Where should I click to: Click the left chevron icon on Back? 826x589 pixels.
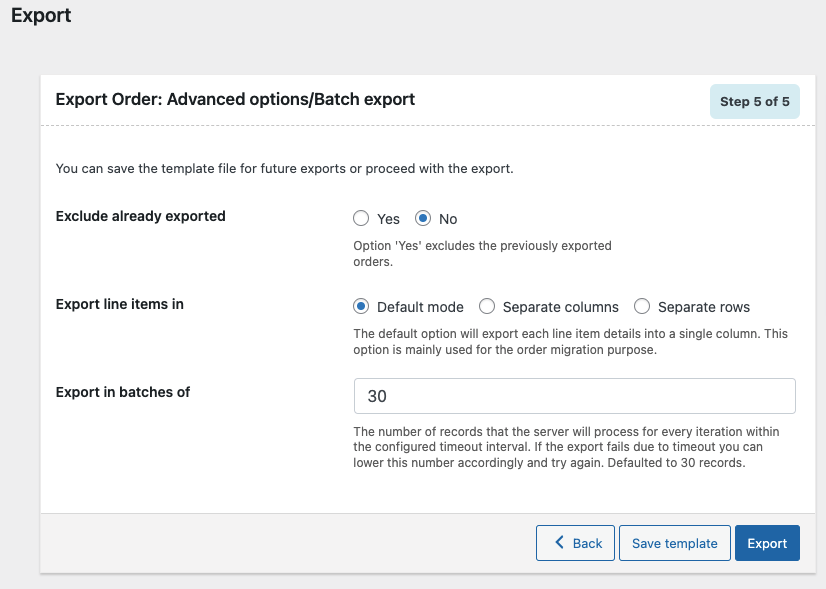(559, 542)
